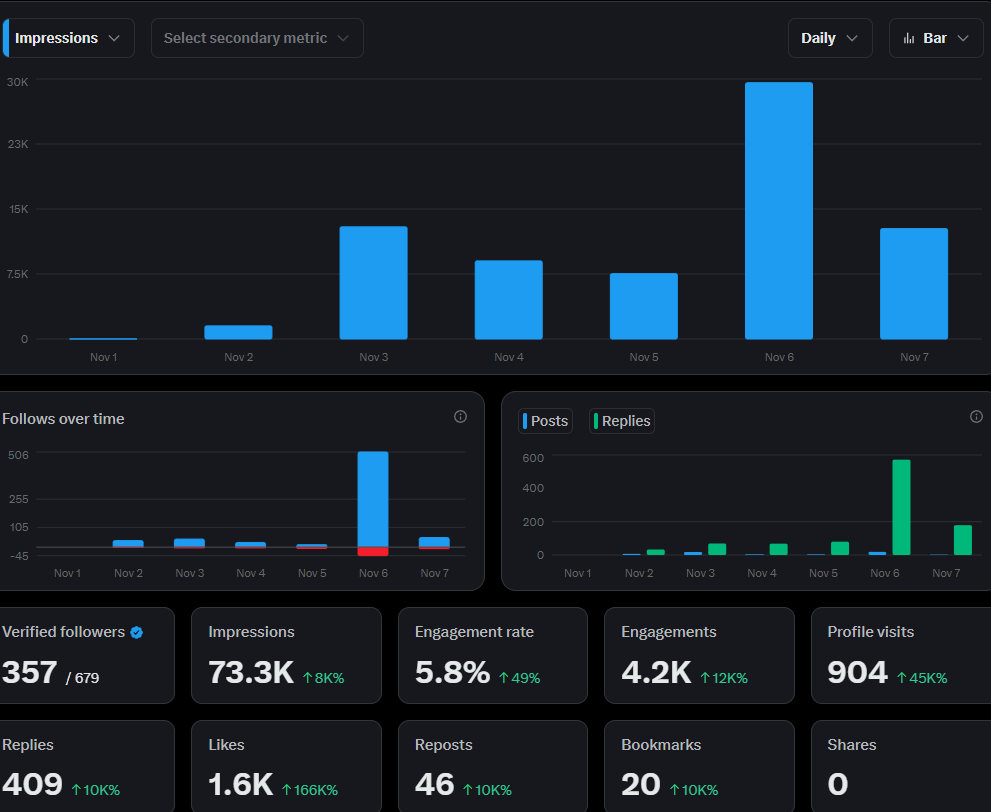Screen dimensions: 991x812
Task: Click the Nov 4 impressions bar
Action: (x=509, y=300)
